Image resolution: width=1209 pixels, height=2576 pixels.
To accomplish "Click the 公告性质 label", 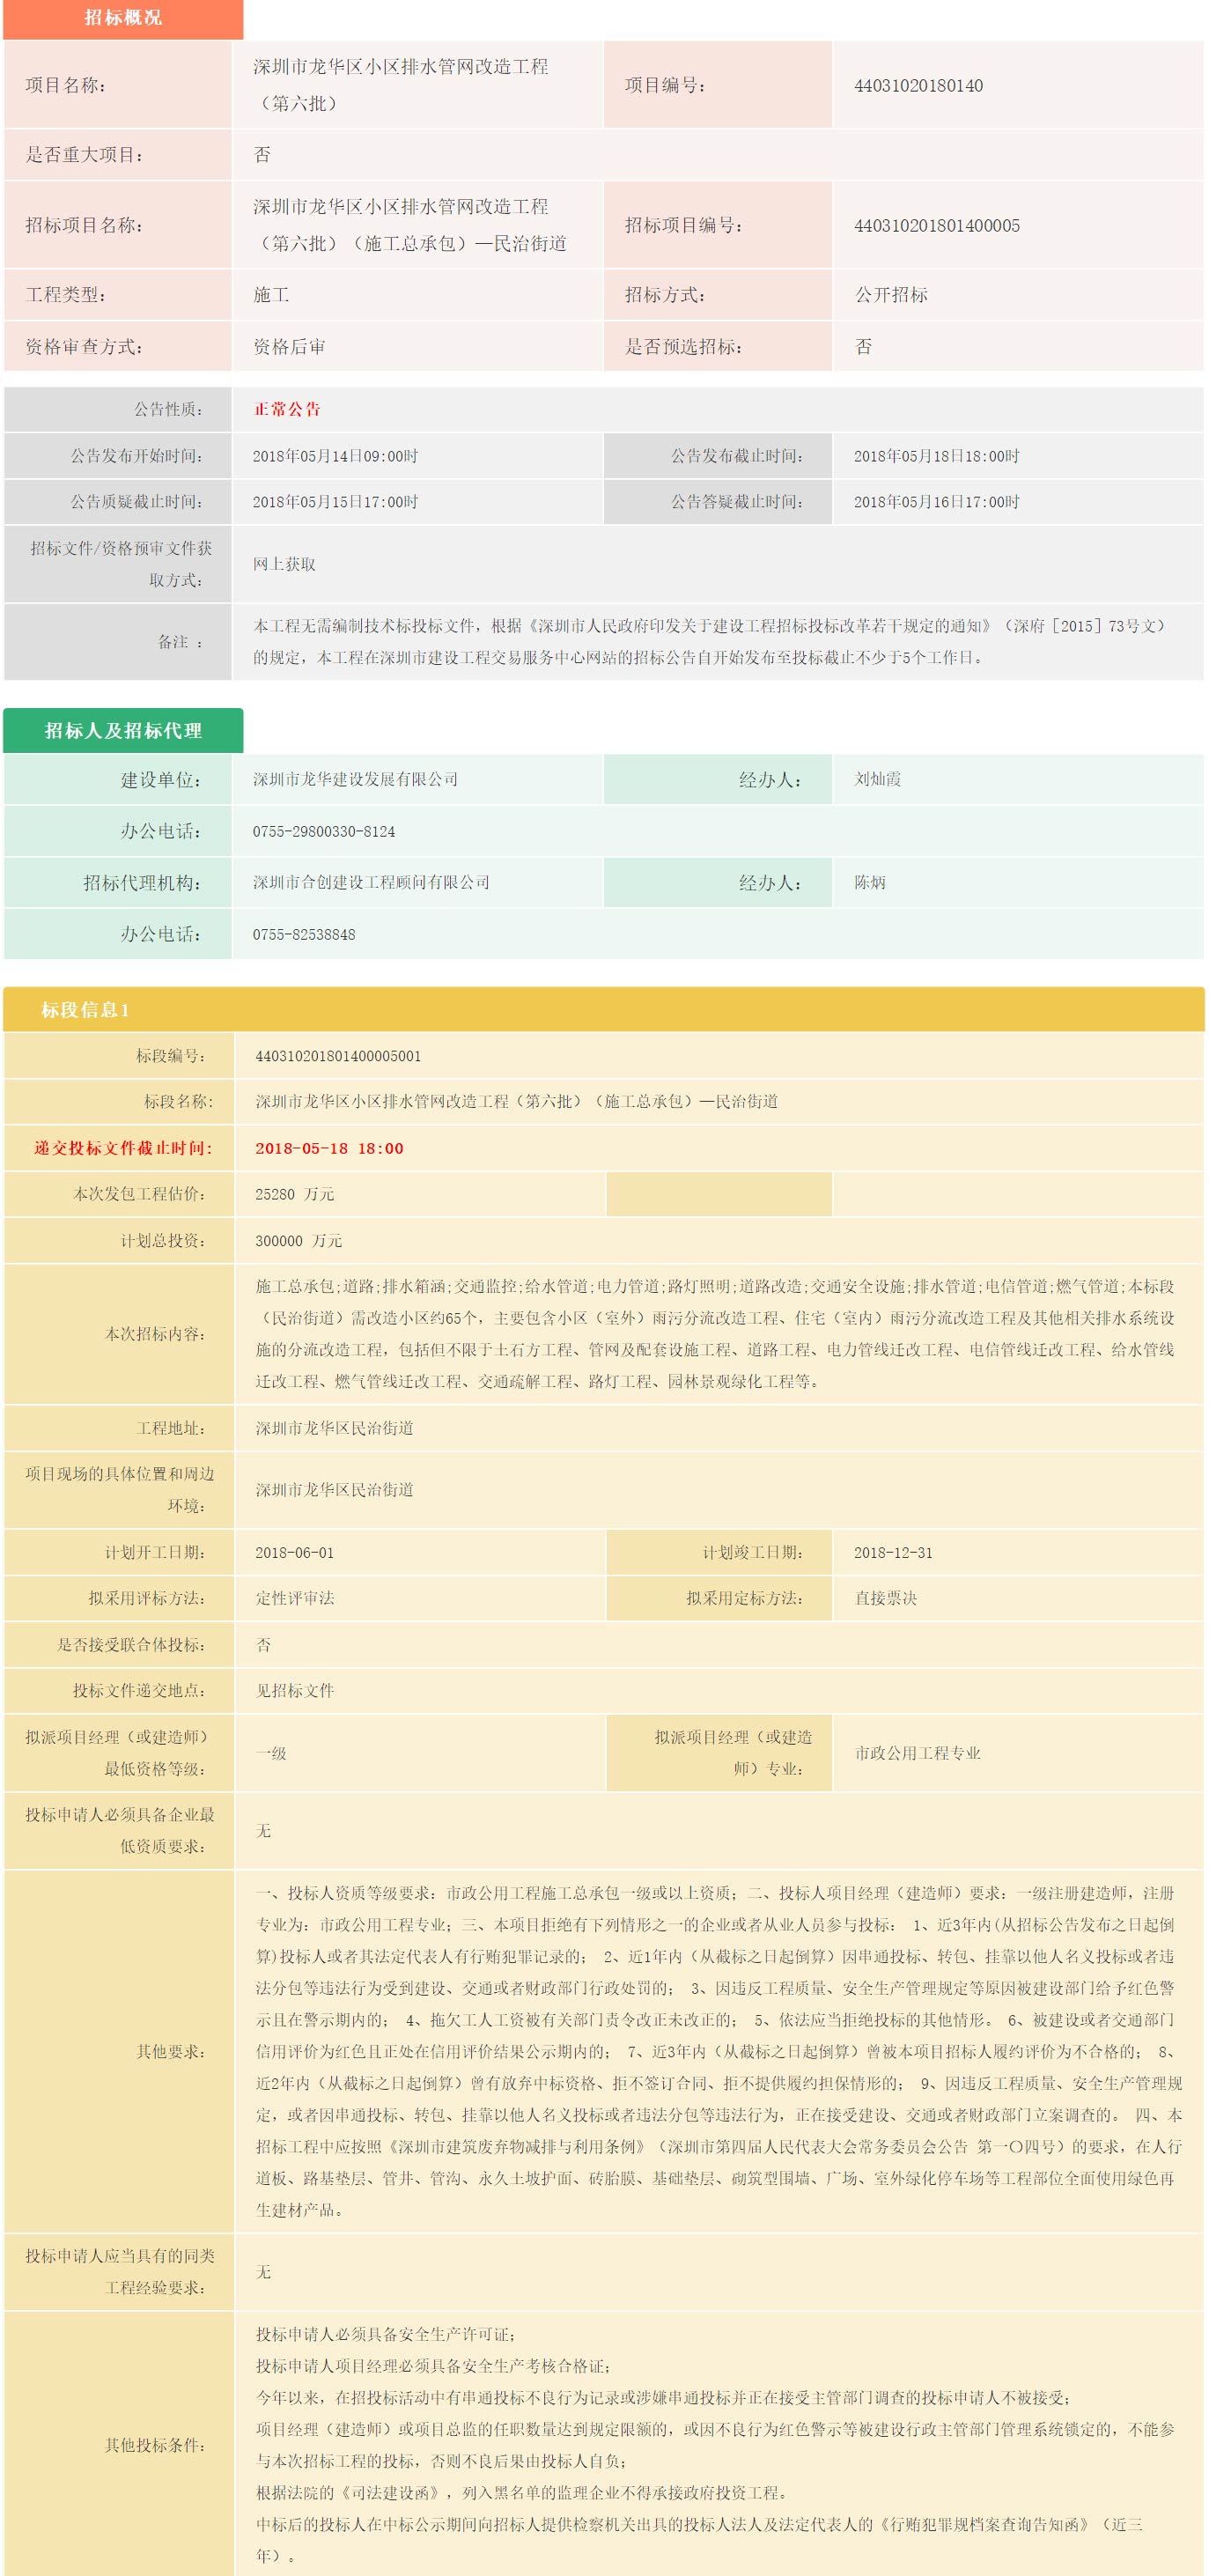I will [x=169, y=409].
